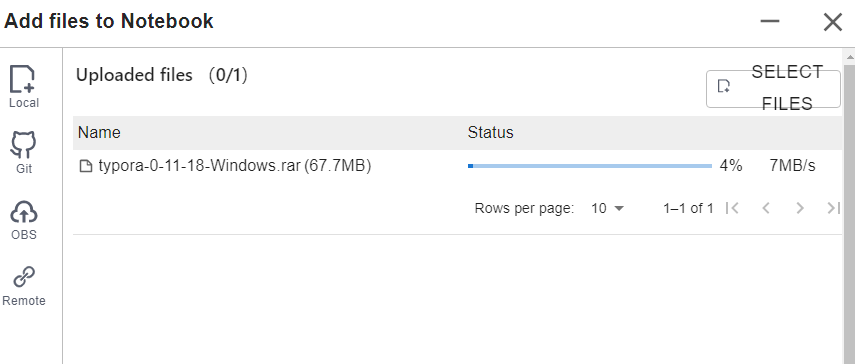This screenshot has height=364, width=855.
Task: Click the Status column header
Action: click(x=490, y=132)
